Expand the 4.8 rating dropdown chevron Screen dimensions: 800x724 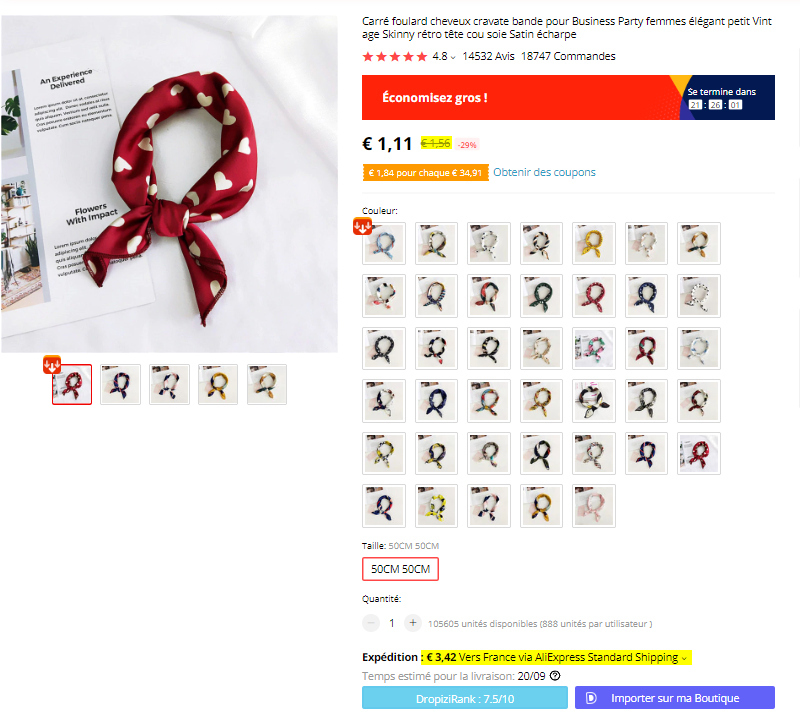(x=453, y=58)
